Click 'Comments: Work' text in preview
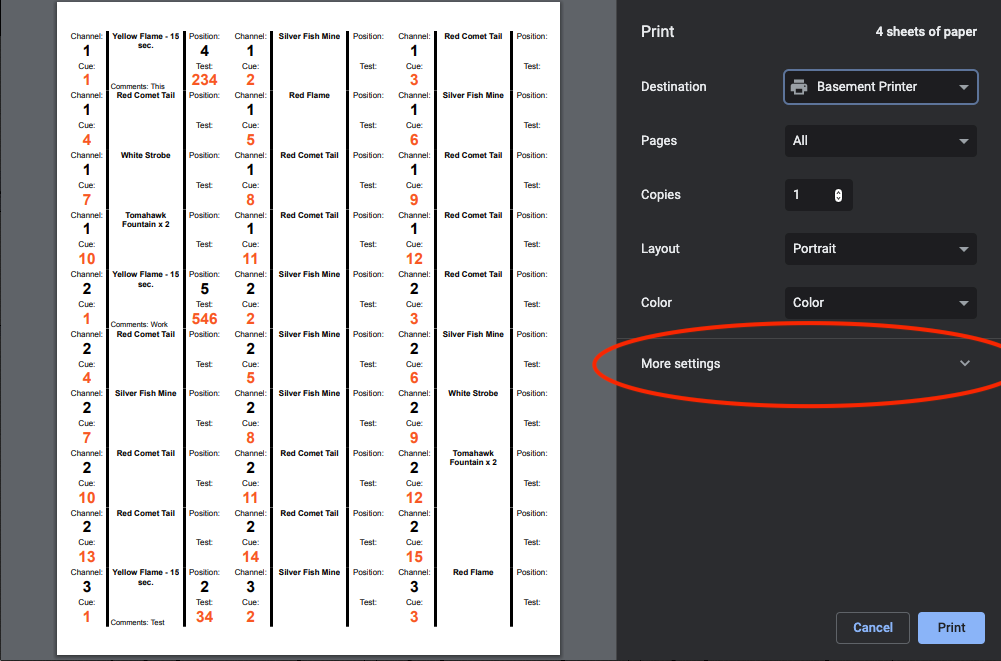The height and width of the screenshot is (661, 1001). pyautogui.click(x=139, y=324)
